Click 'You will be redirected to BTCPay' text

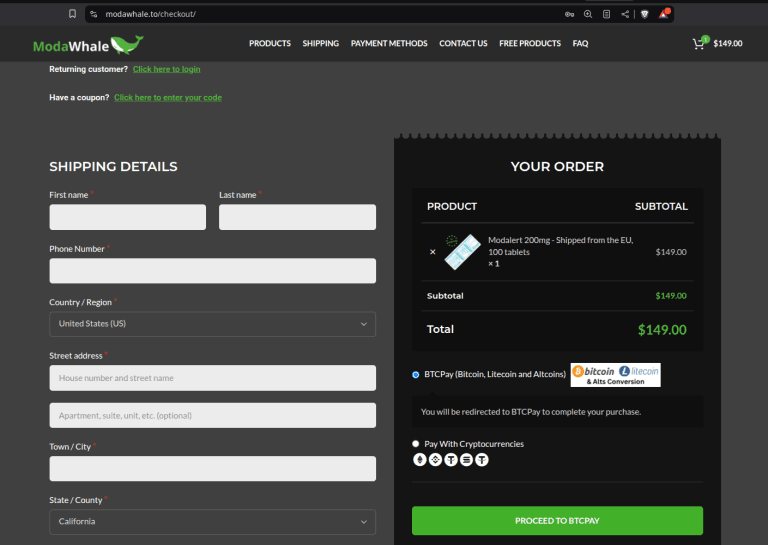pos(531,412)
